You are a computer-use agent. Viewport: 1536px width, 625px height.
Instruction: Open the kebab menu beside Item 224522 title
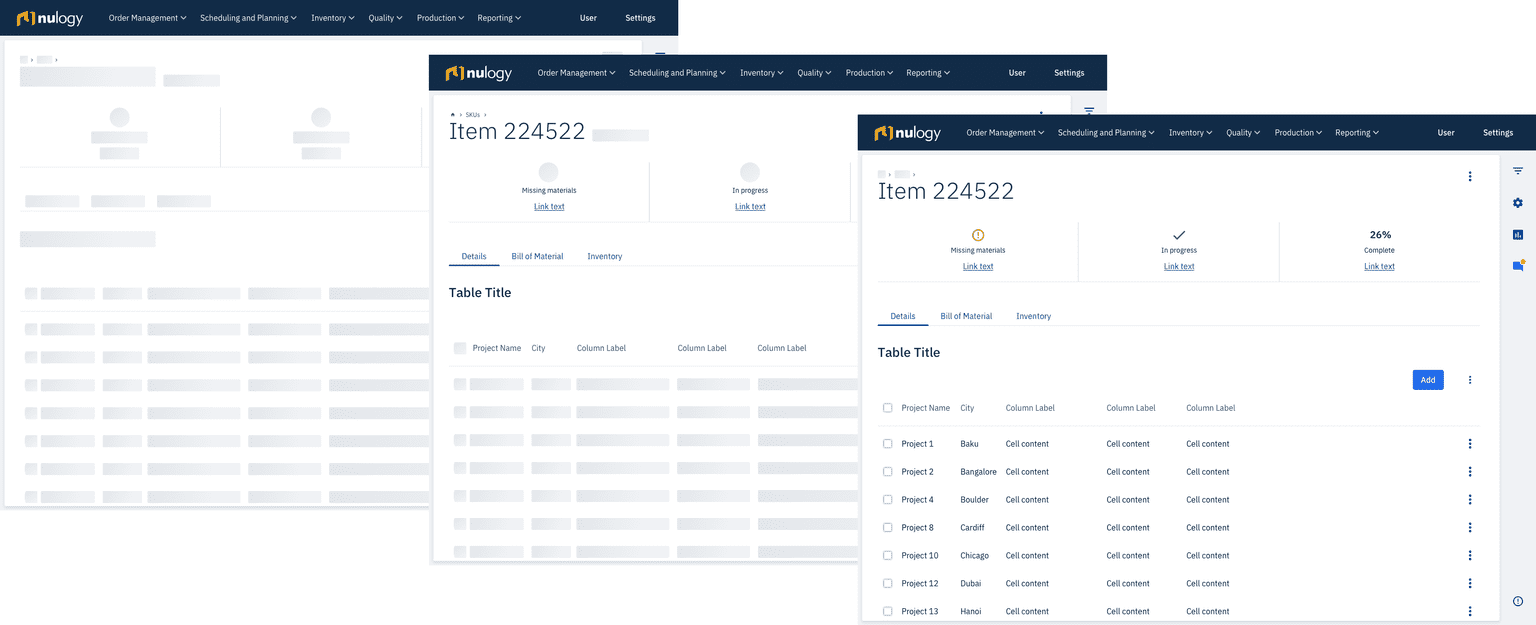(x=1469, y=177)
